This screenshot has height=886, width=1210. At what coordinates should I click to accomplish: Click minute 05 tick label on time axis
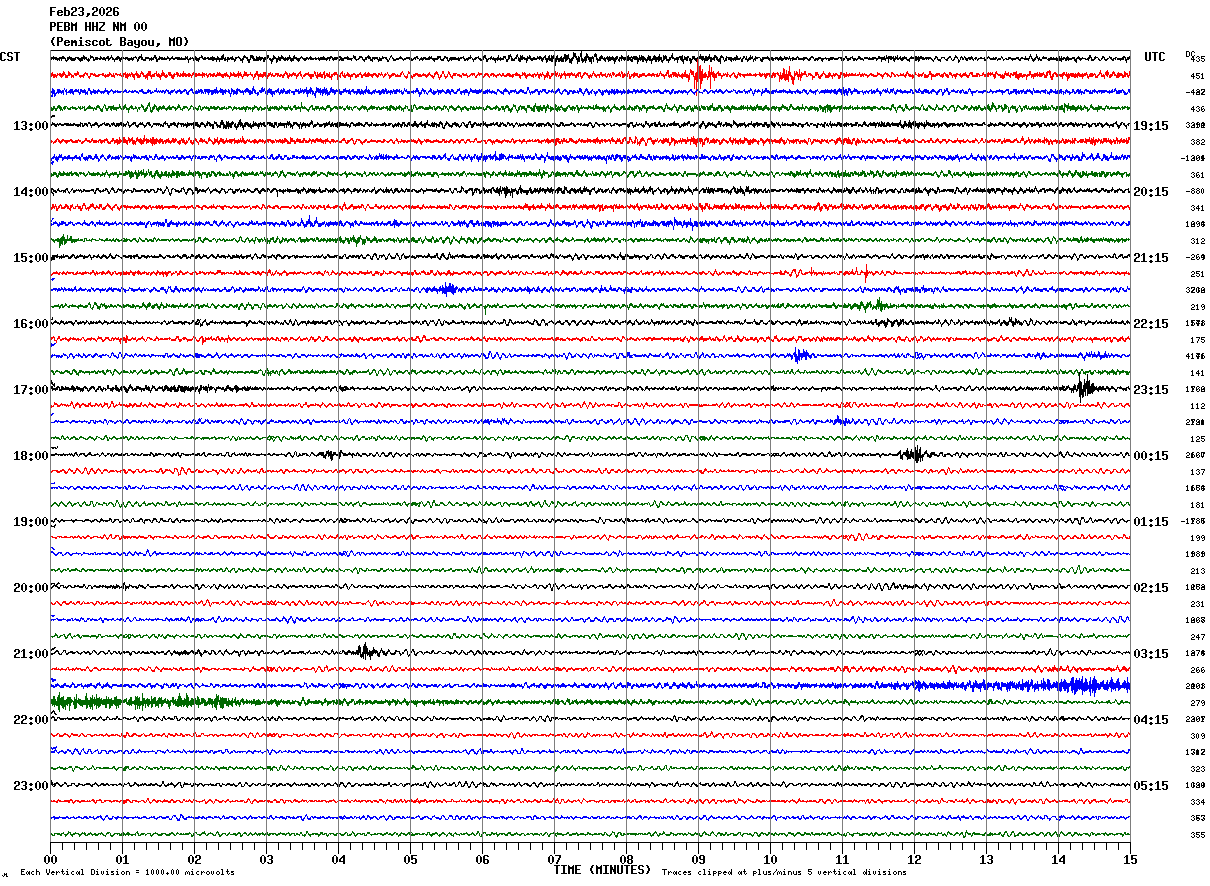410,859
